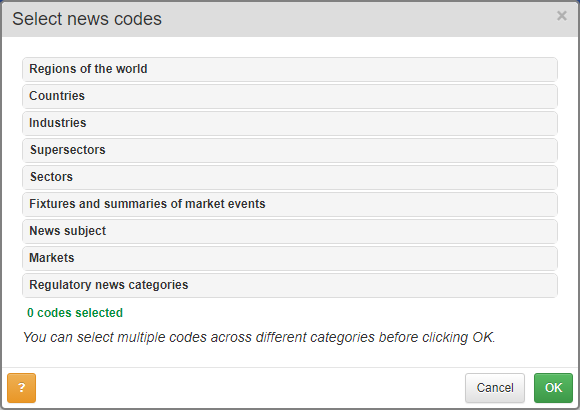This screenshot has height=410, width=580.
Task: Open the Sectors category
Action: pyautogui.click(x=290, y=177)
